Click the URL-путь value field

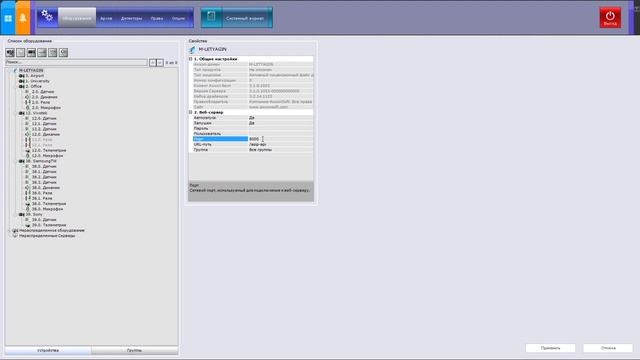[x=281, y=144]
